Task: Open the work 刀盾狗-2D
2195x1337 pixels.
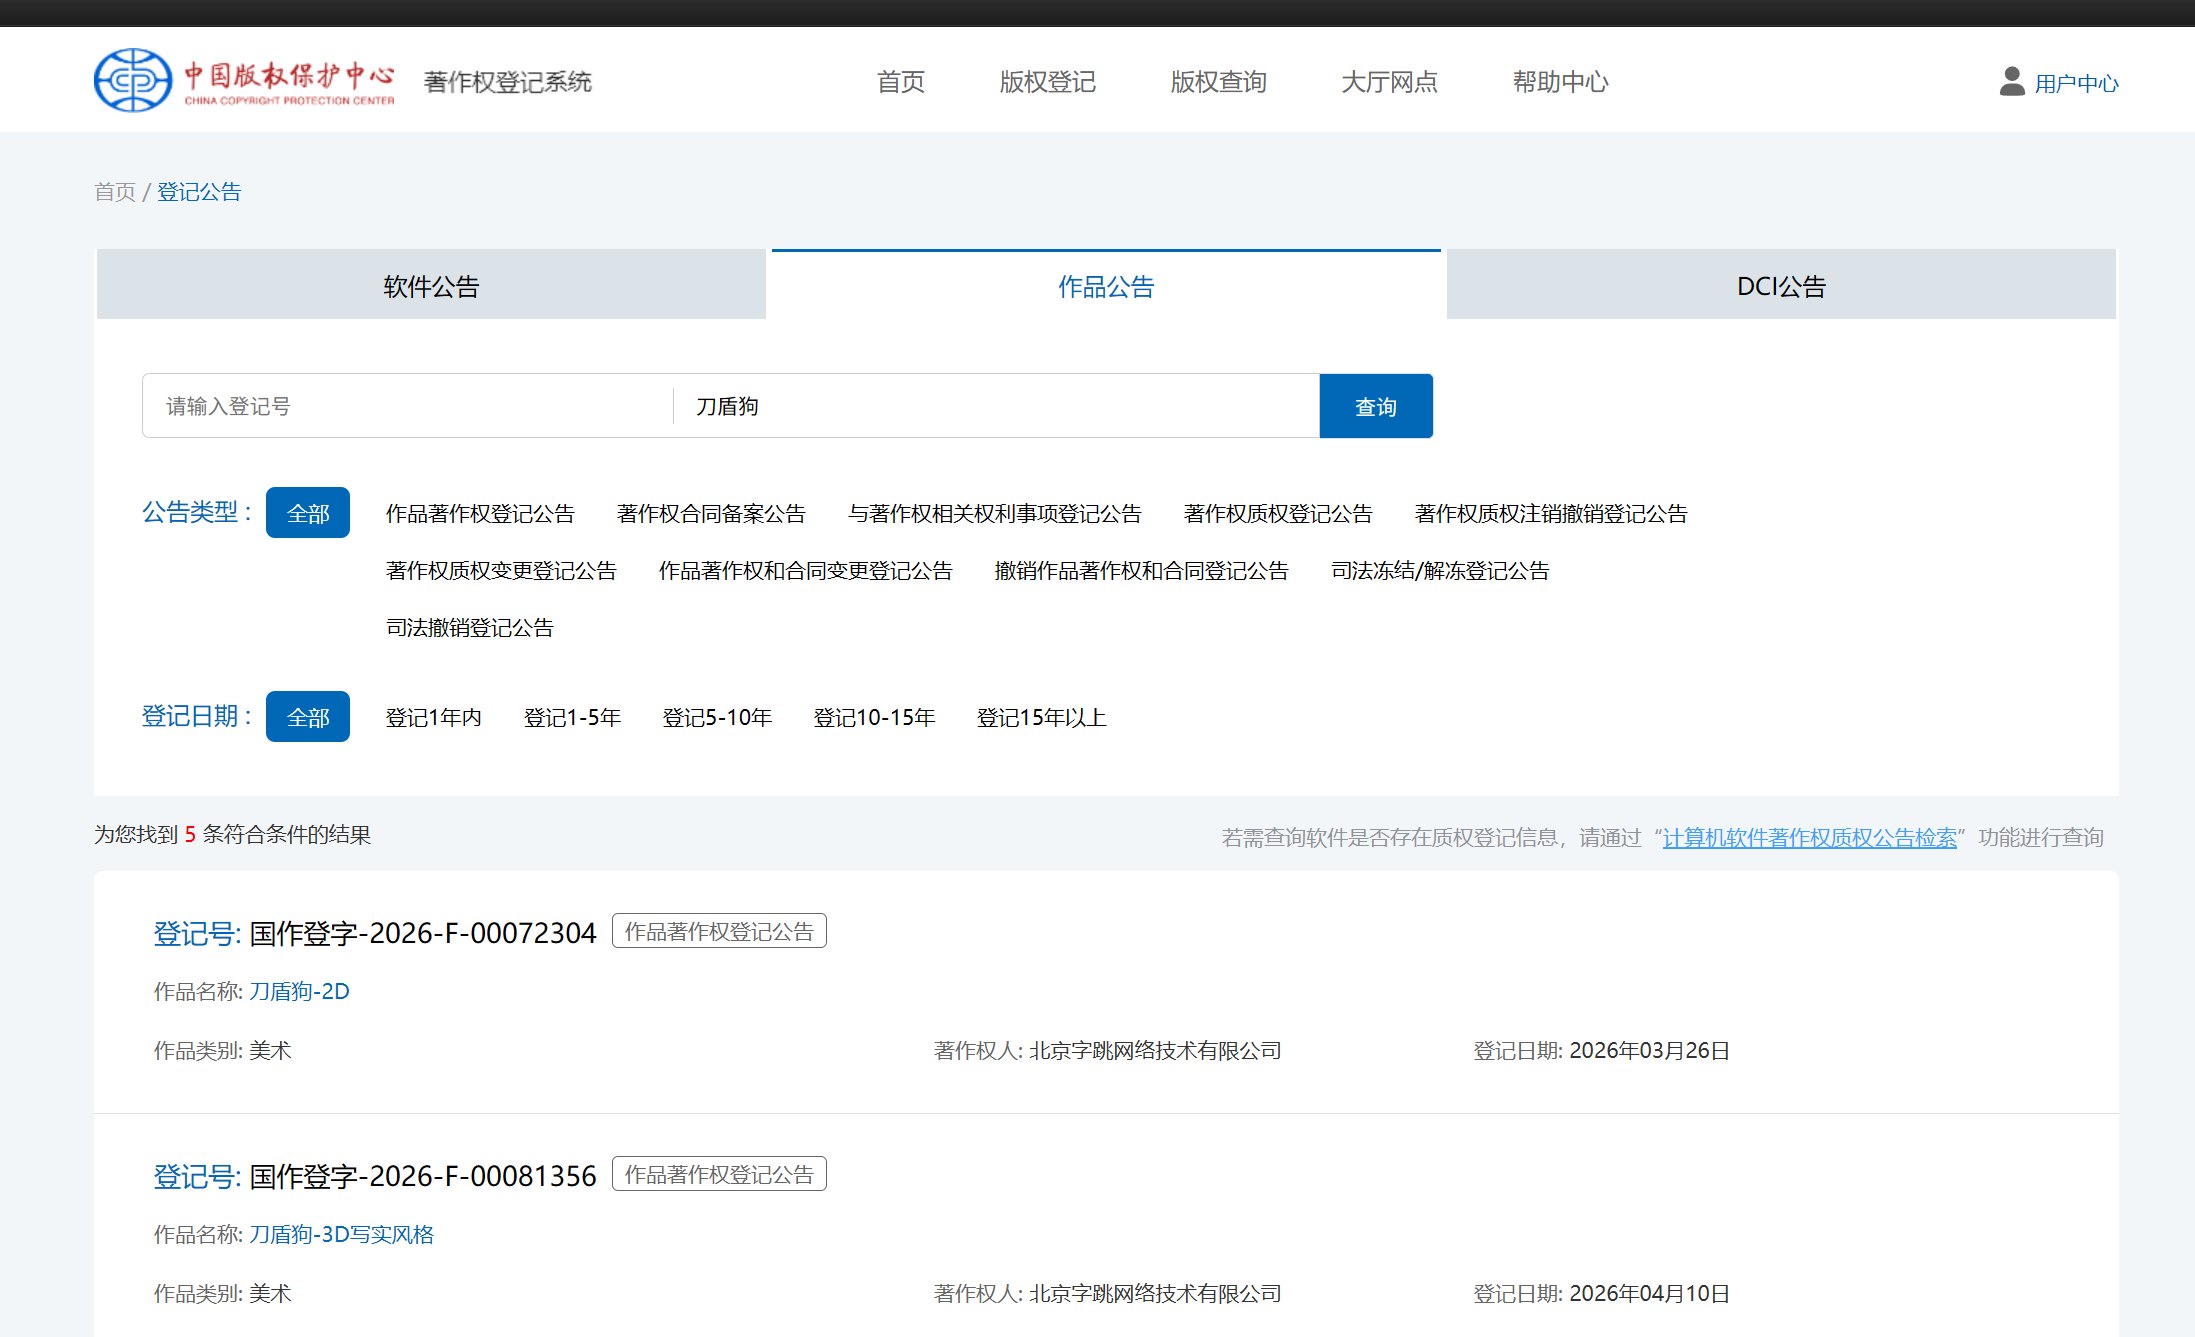Action: (299, 991)
